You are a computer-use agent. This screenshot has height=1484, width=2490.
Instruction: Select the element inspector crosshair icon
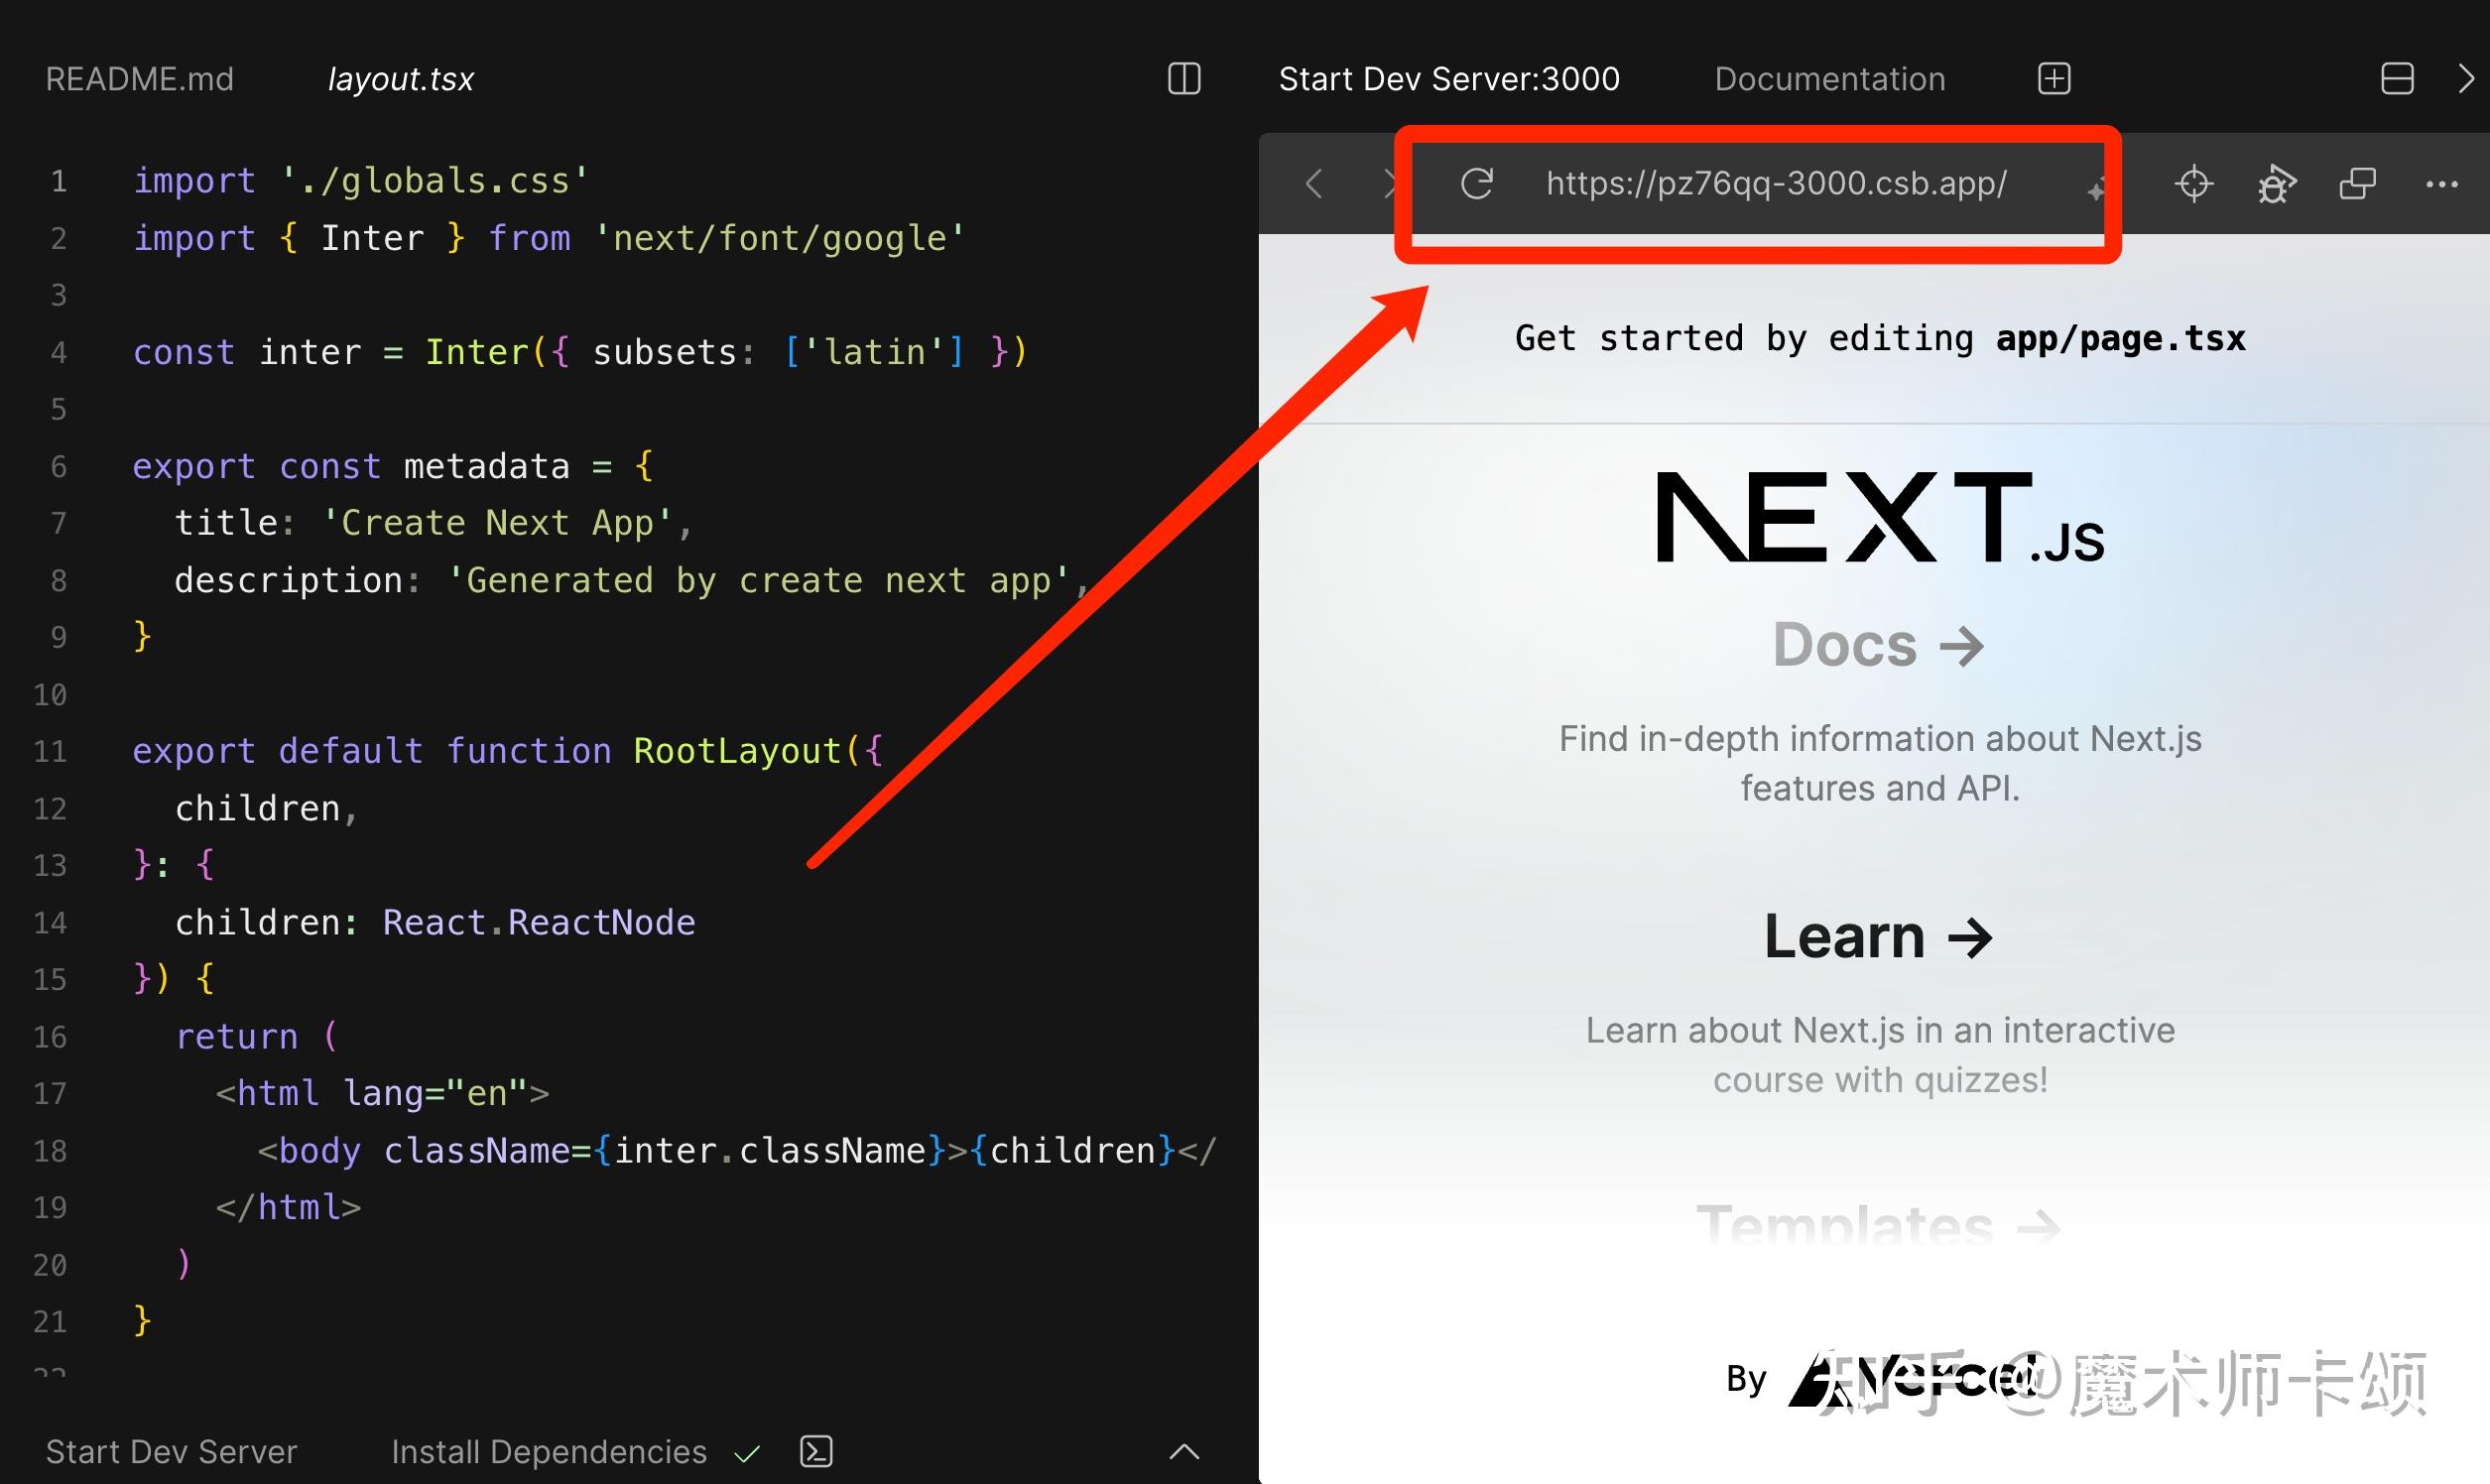point(2193,183)
